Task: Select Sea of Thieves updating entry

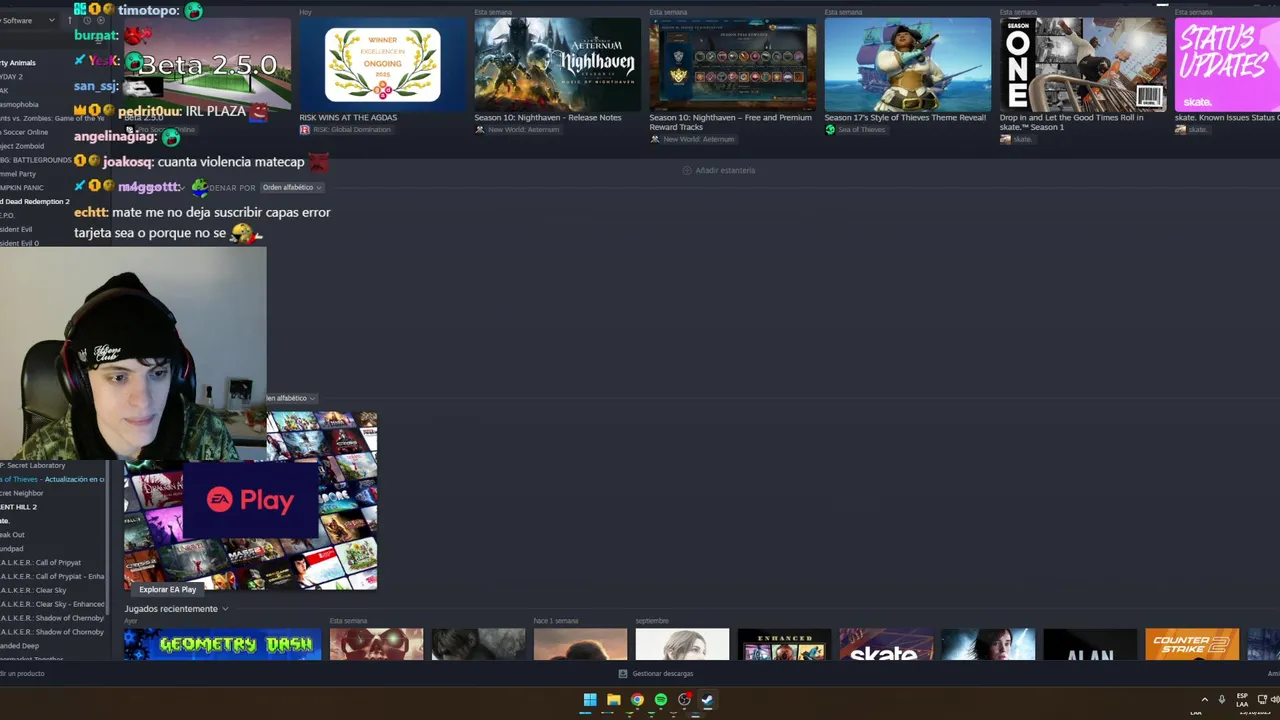Action: coord(52,479)
